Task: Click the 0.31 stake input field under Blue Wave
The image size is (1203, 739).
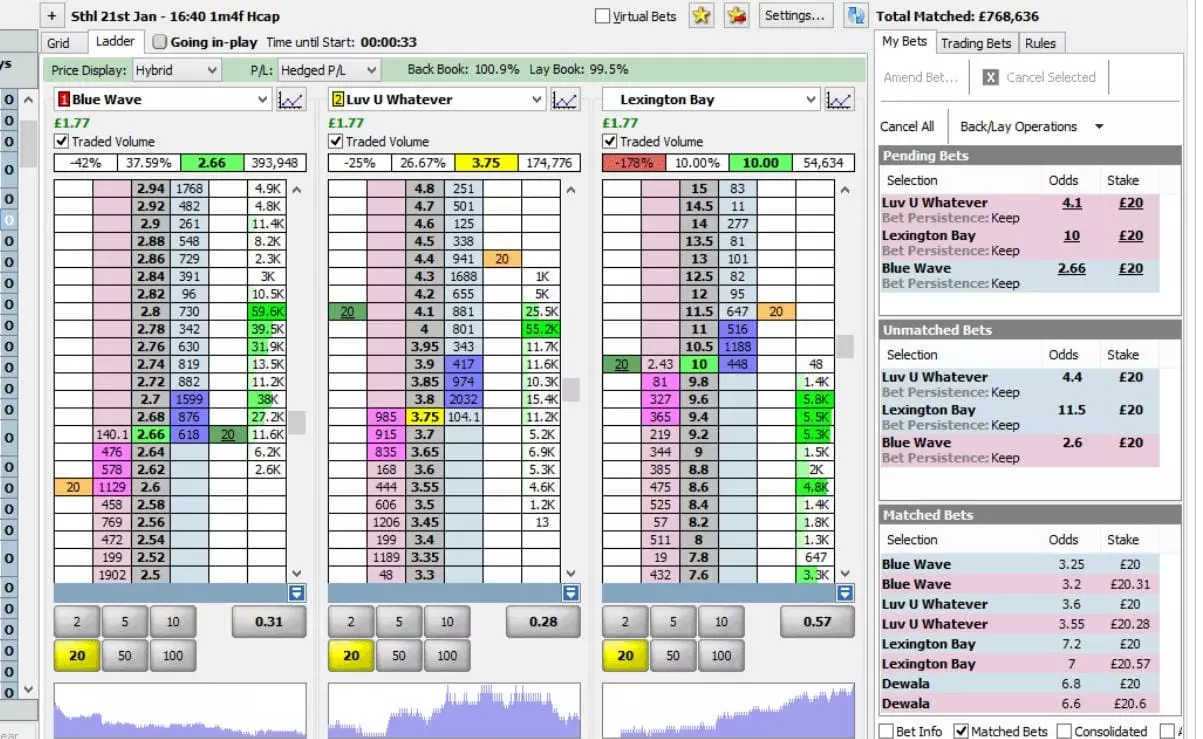Action: [270, 621]
